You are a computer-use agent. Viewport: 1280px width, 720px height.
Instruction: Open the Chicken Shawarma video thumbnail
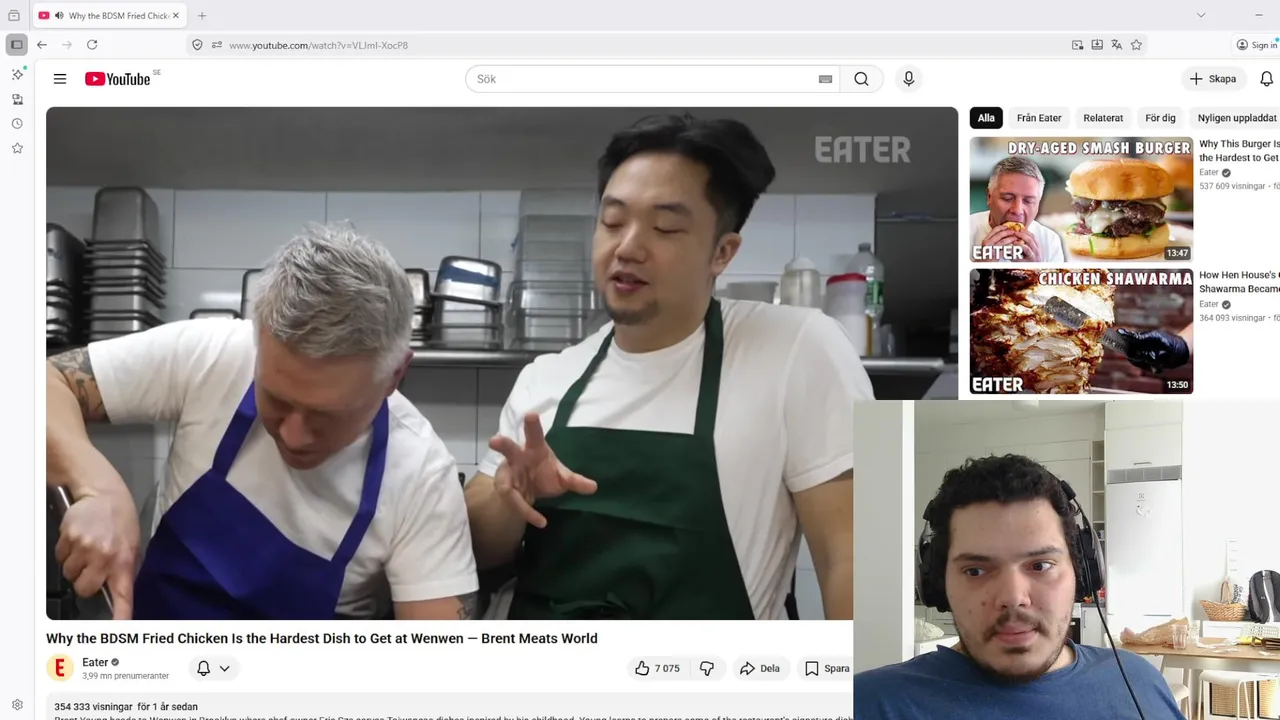click(1081, 331)
